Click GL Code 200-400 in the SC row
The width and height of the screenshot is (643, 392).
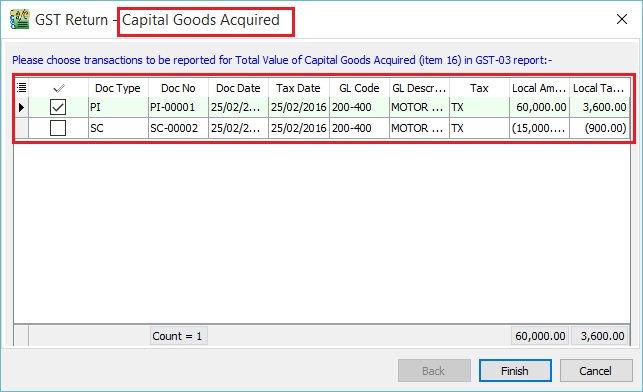click(x=359, y=128)
